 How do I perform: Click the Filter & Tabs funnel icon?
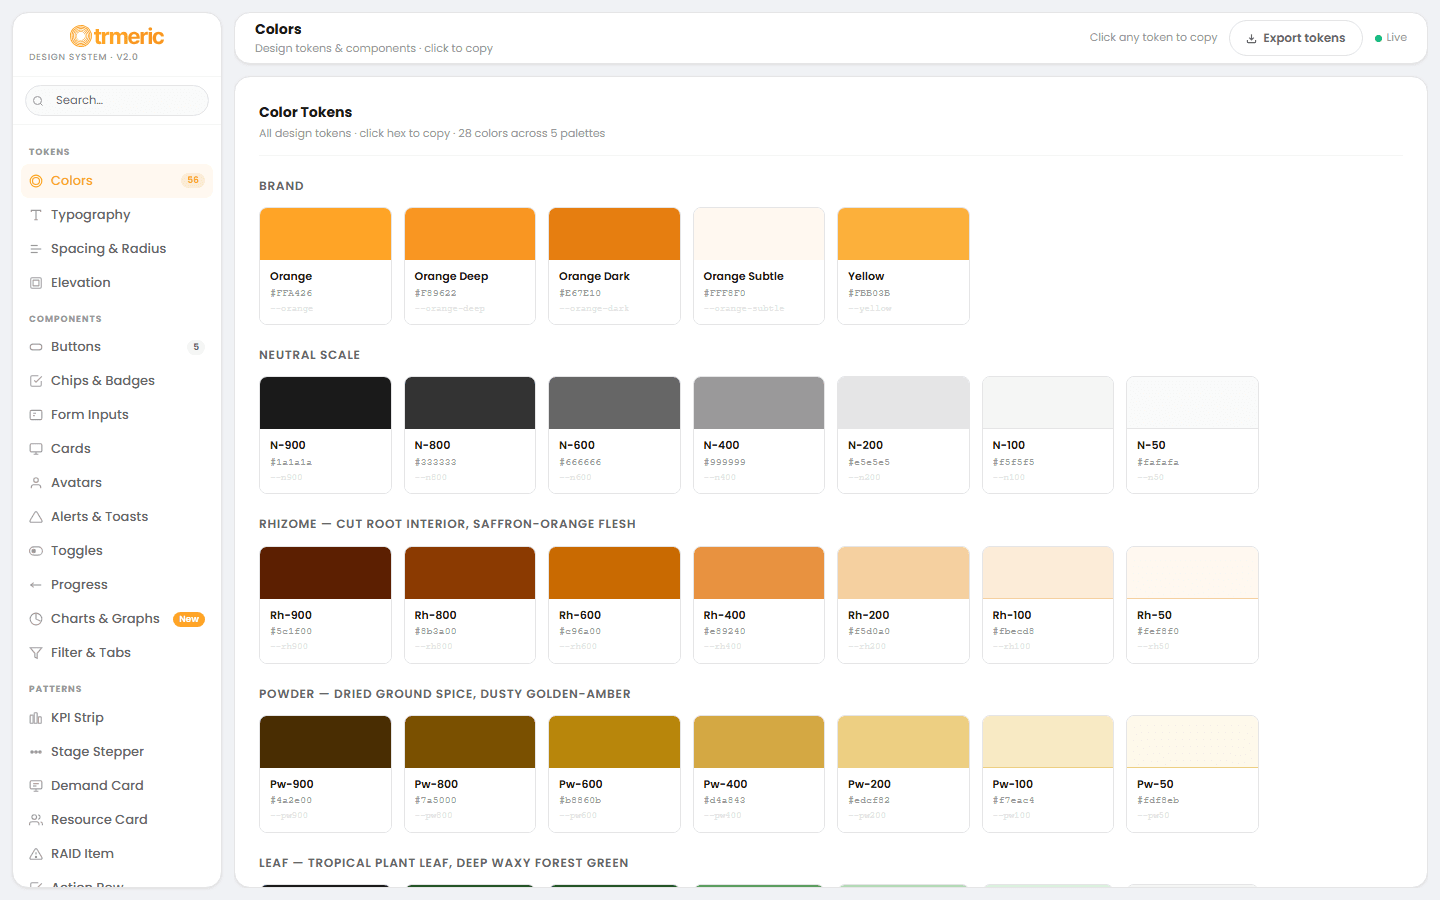pyautogui.click(x=36, y=653)
